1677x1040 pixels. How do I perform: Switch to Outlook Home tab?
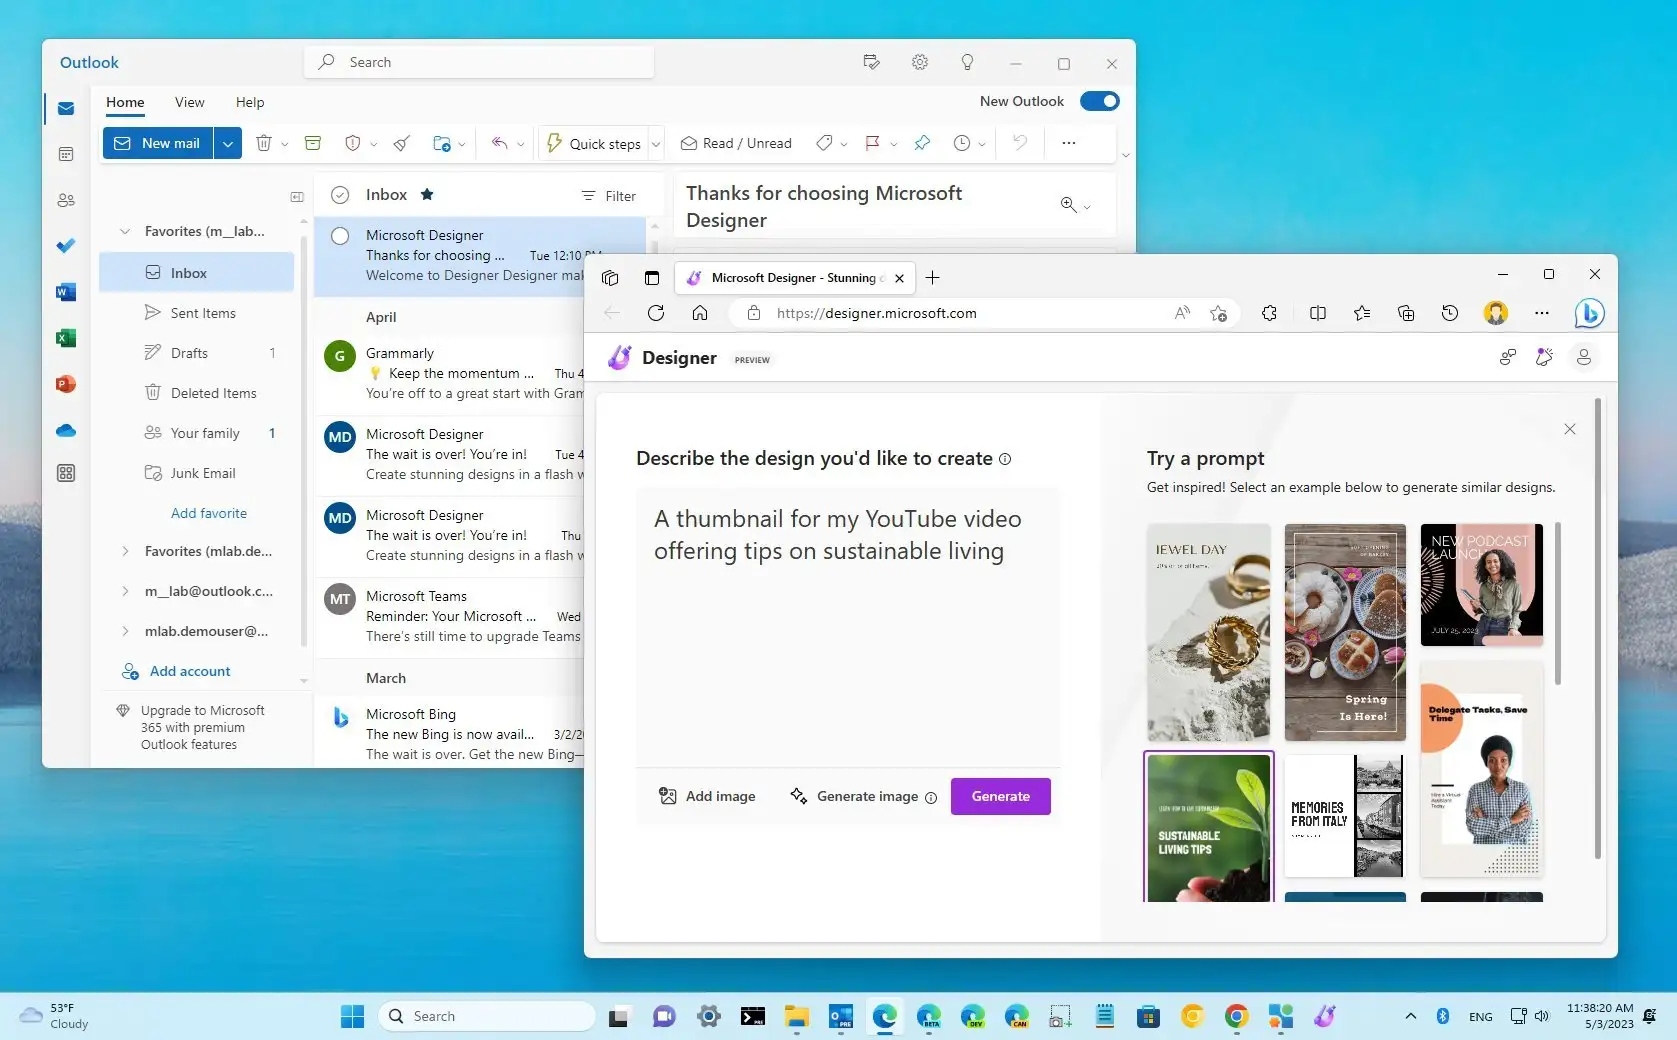(125, 102)
